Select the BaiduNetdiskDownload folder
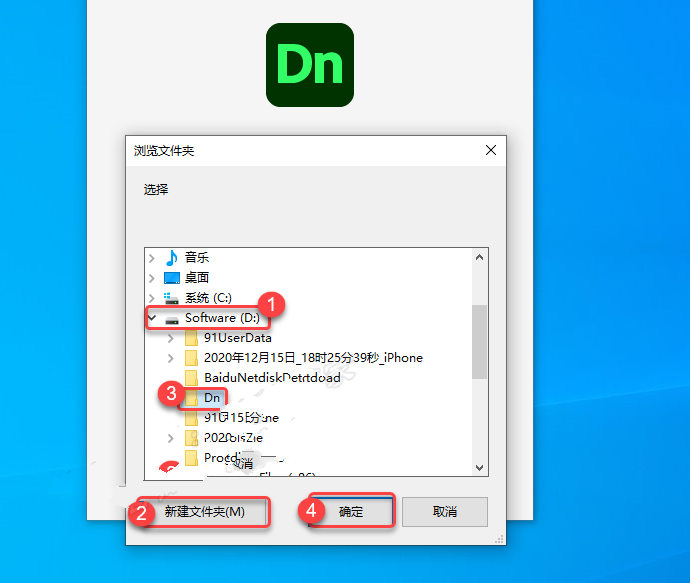 [272, 378]
